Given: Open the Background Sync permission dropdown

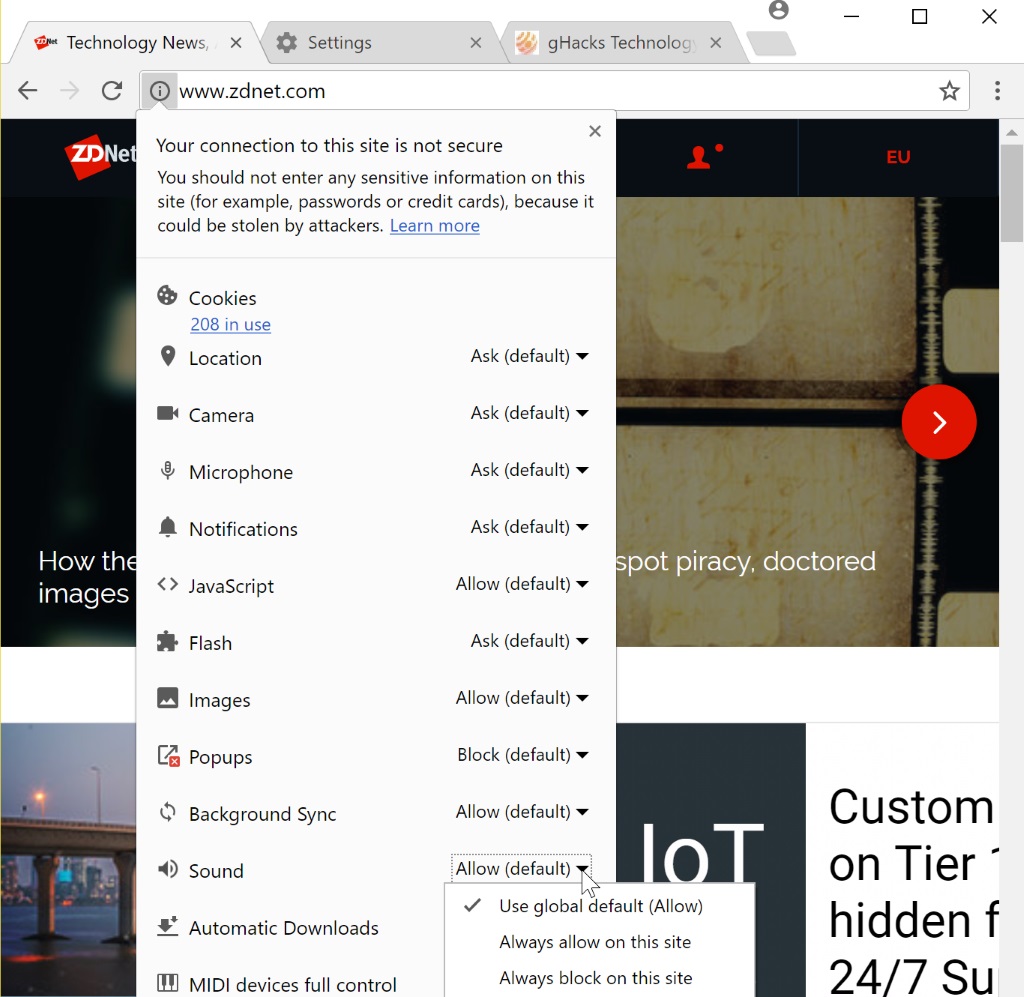Looking at the screenshot, I should [x=522, y=812].
